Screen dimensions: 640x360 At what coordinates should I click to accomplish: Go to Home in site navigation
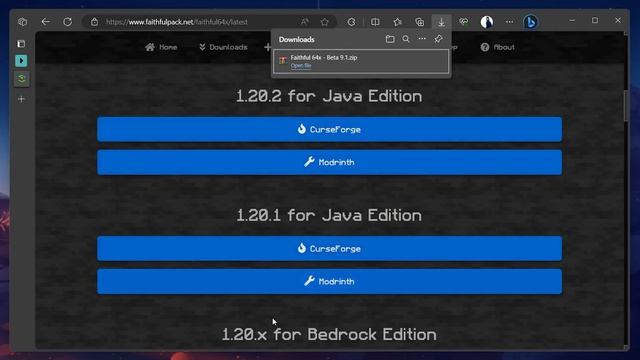161,47
